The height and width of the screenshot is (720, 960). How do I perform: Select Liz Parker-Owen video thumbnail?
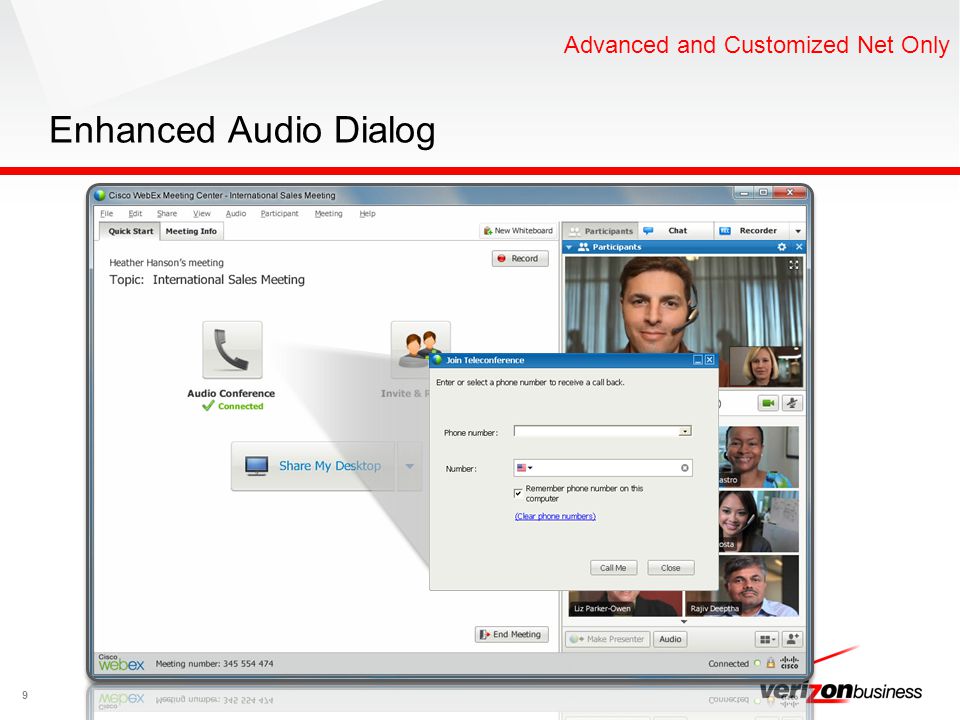point(625,603)
